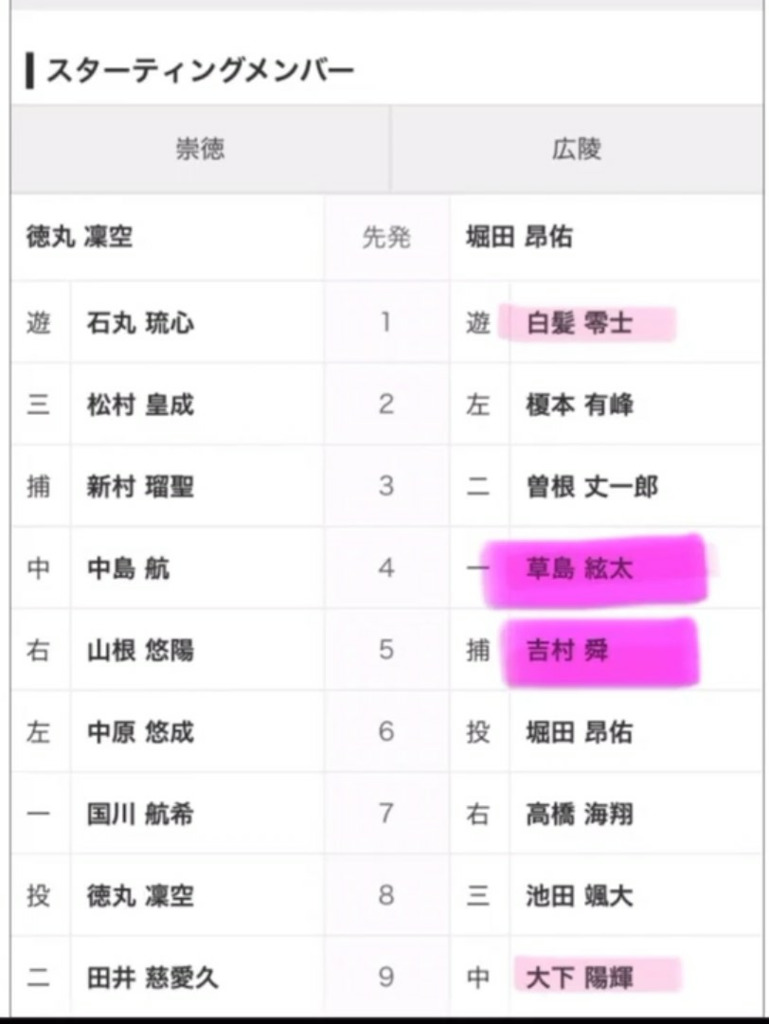Image resolution: width=769 pixels, height=1024 pixels.
Task: Open player 新村 瑠聖
Action: pos(140,487)
